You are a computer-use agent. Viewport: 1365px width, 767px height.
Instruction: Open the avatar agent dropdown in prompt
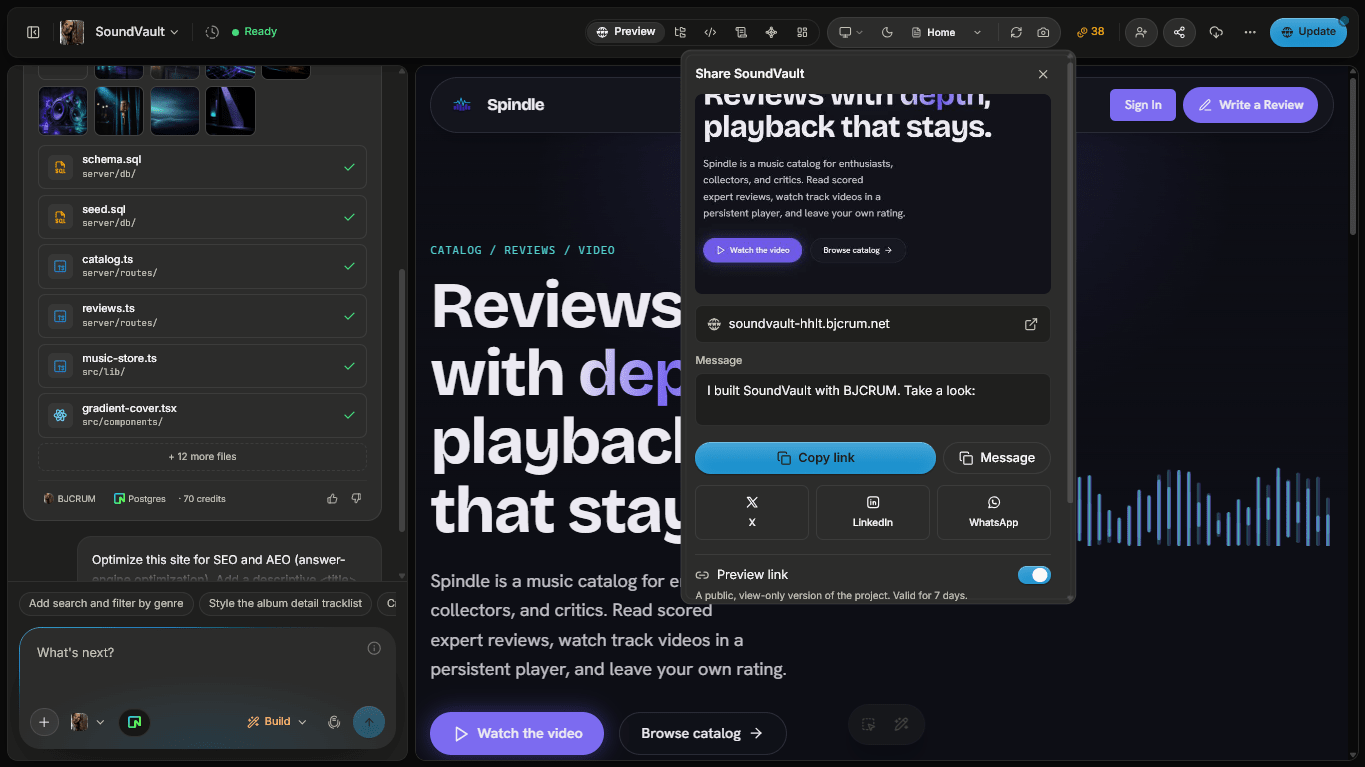coord(88,722)
